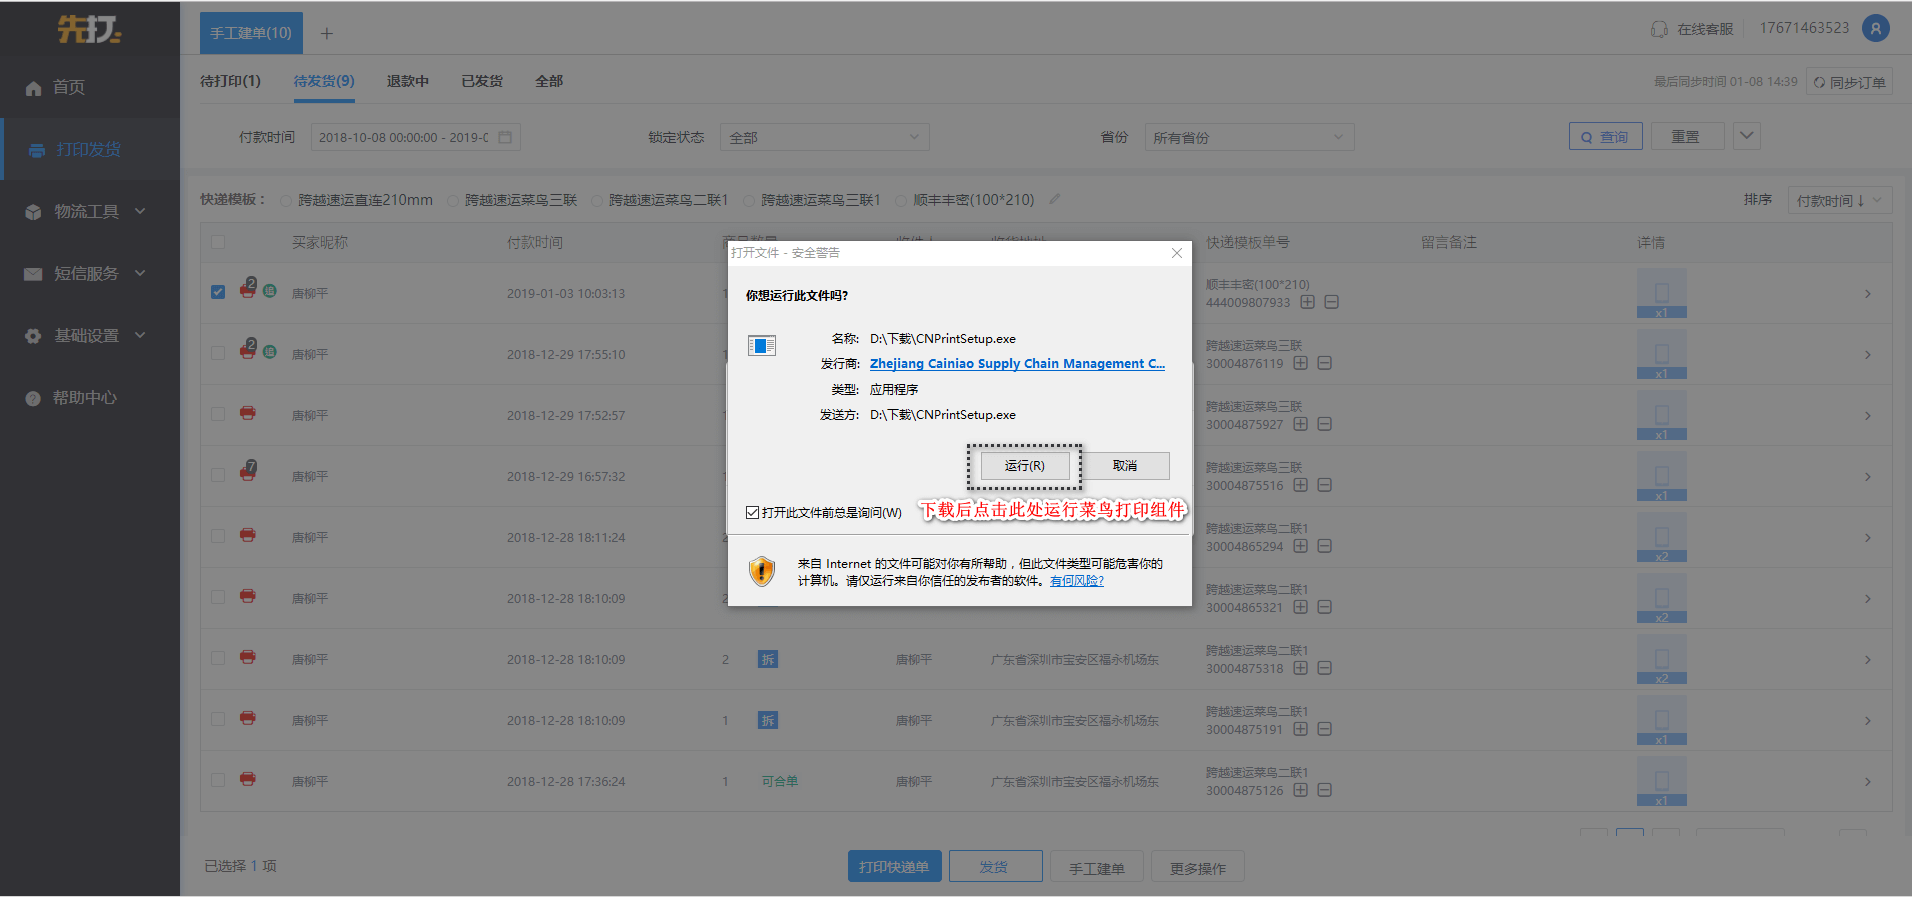This screenshot has width=1912, height=897.
Task: Click the minus icon next to 30004876119
Action: coord(1324,363)
